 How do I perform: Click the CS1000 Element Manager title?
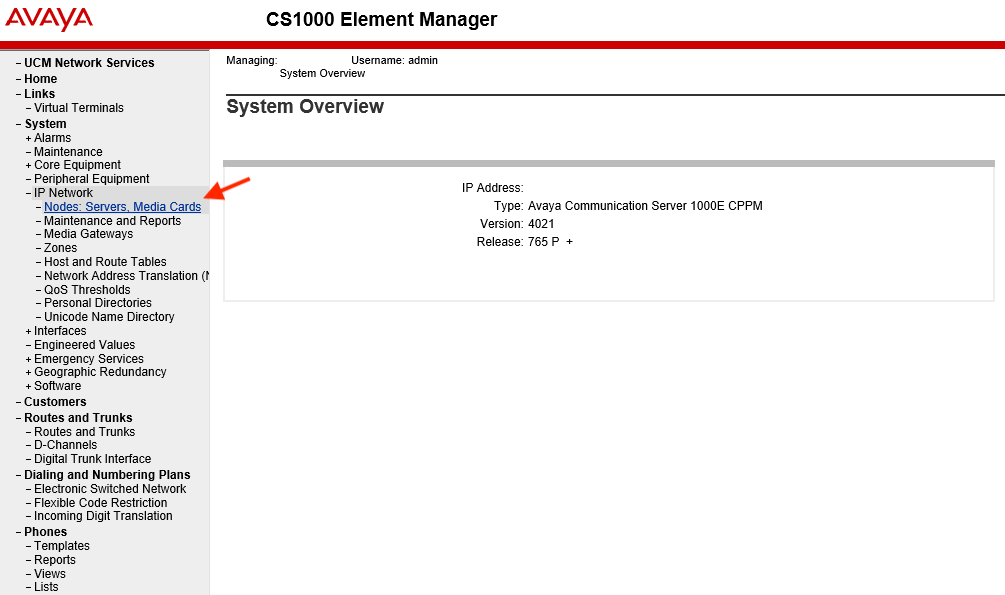381,19
